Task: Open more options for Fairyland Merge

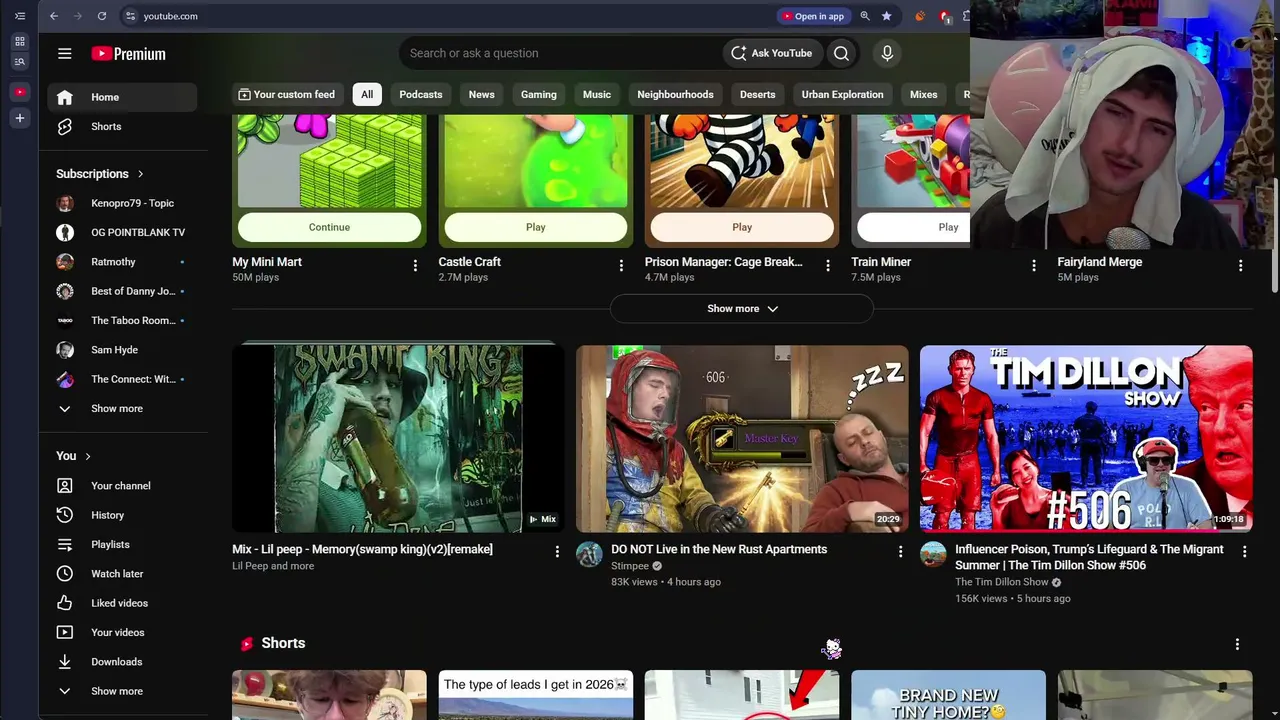Action: tap(1240, 266)
